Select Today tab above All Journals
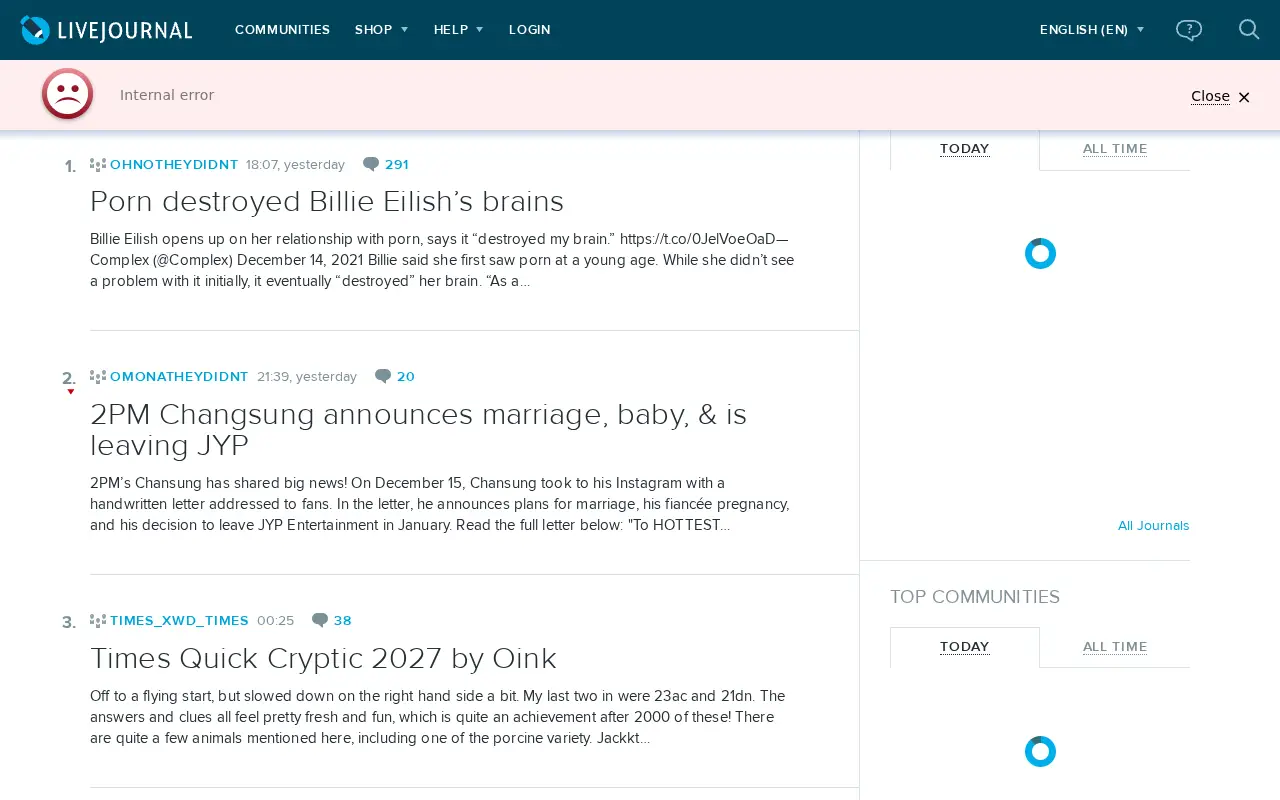1280x800 pixels. point(965,149)
